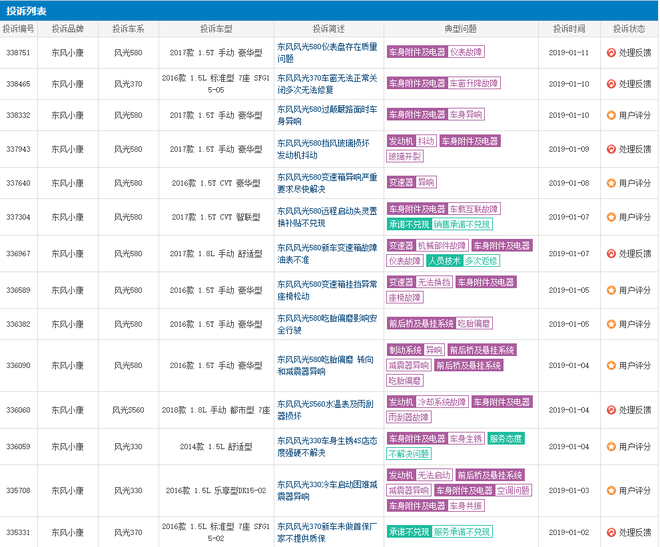Open complaint 东风风光580变速箱异响严重

pyautogui.click(x=327, y=183)
